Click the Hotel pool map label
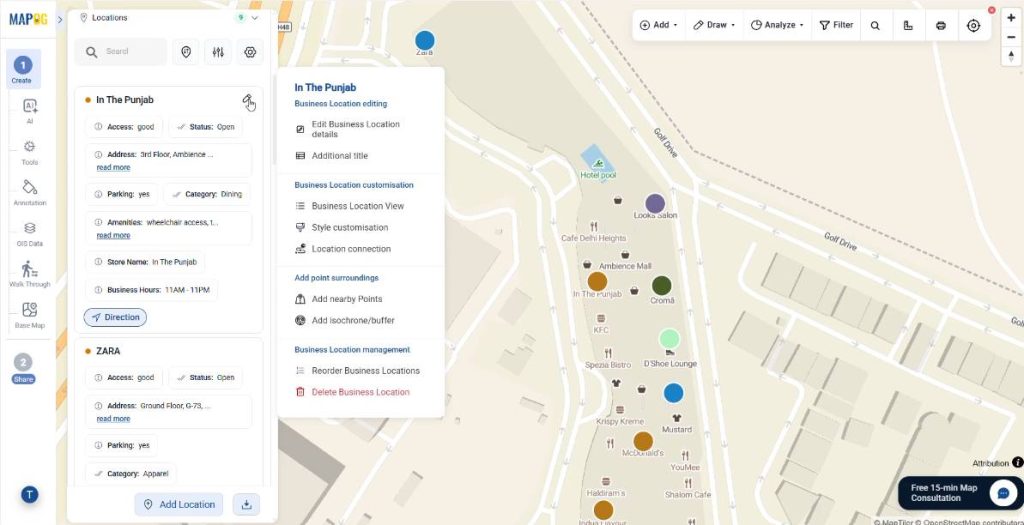This screenshot has width=1024, height=525. coord(598,175)
